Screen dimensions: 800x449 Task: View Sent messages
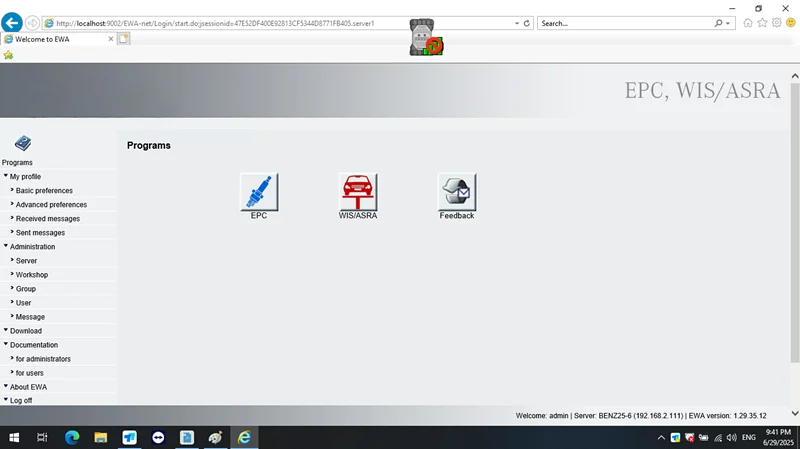(40, 233)
